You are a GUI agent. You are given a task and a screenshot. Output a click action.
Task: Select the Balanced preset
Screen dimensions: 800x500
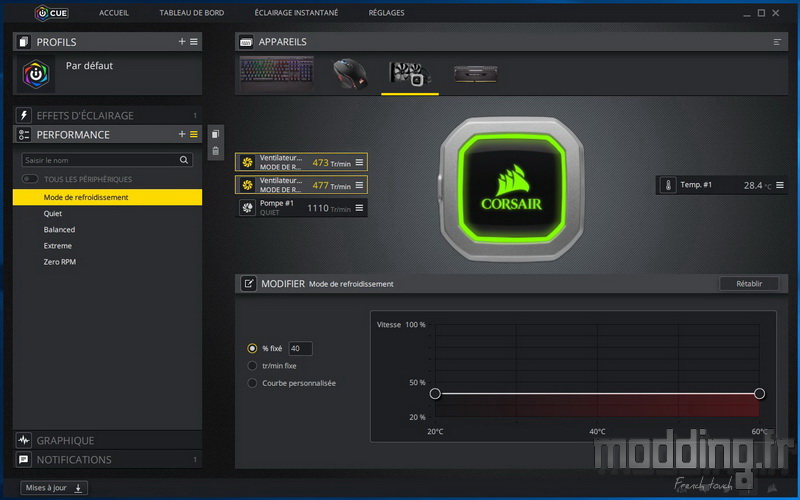coord(59,230)
